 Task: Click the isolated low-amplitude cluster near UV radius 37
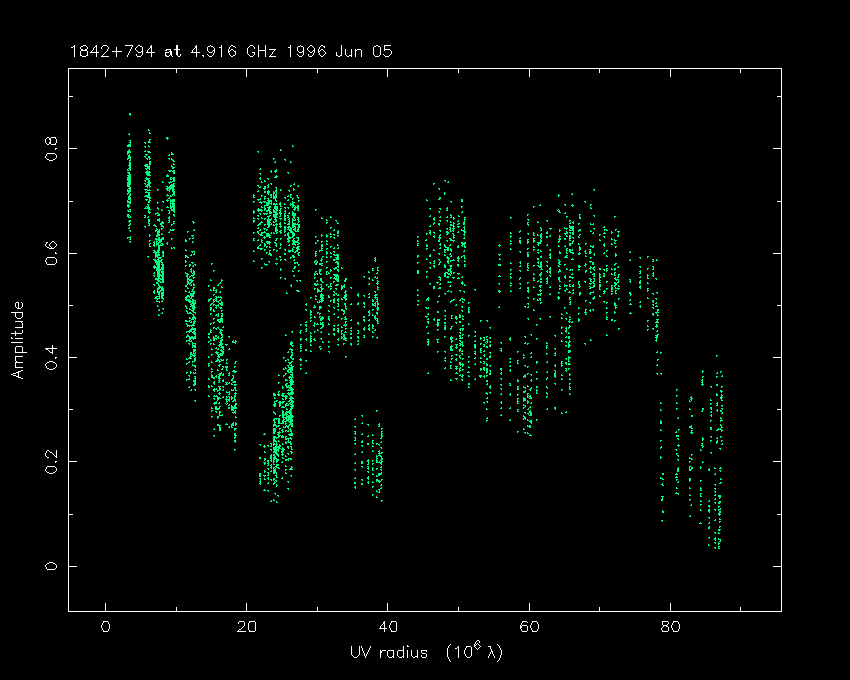coord(368,455)
